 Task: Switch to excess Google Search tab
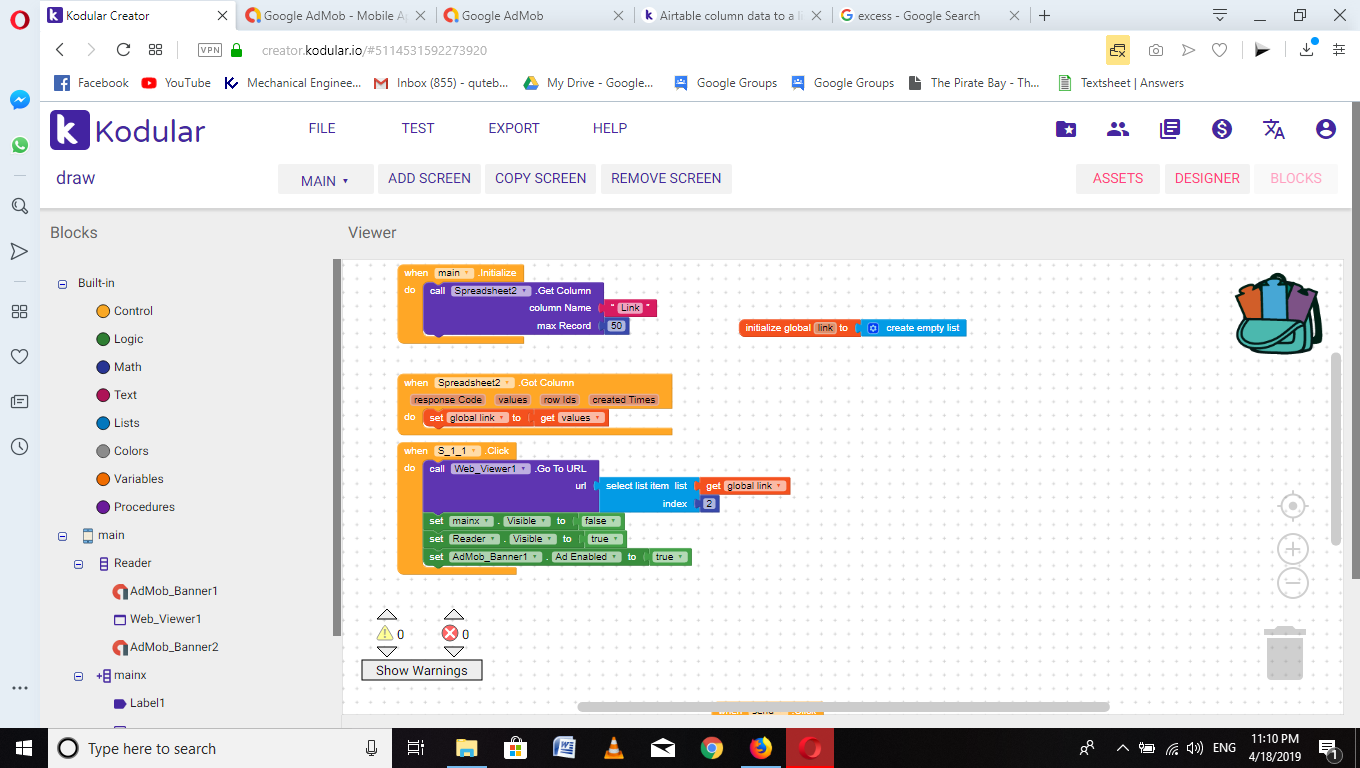pos(930,15)
